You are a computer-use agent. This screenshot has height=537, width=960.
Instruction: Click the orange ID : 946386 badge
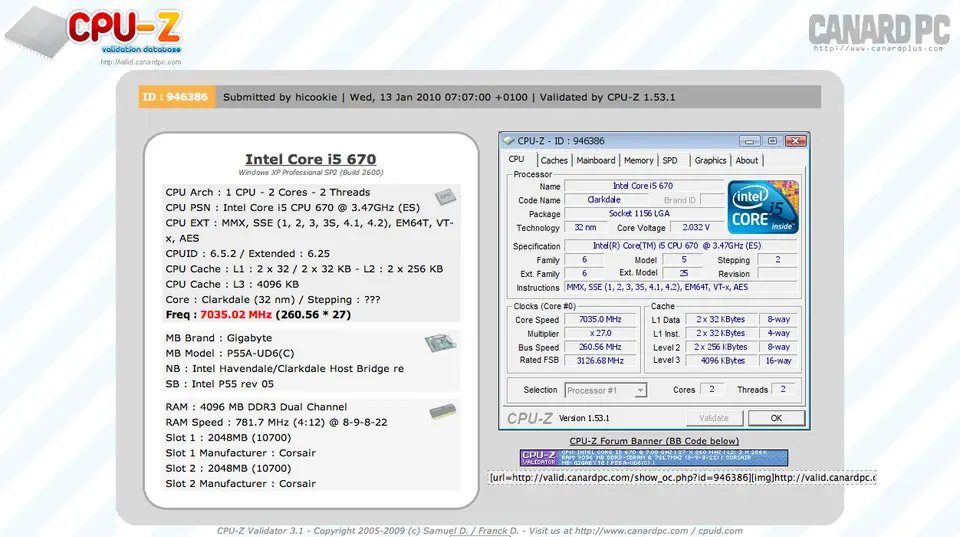[x=176, y=97]
